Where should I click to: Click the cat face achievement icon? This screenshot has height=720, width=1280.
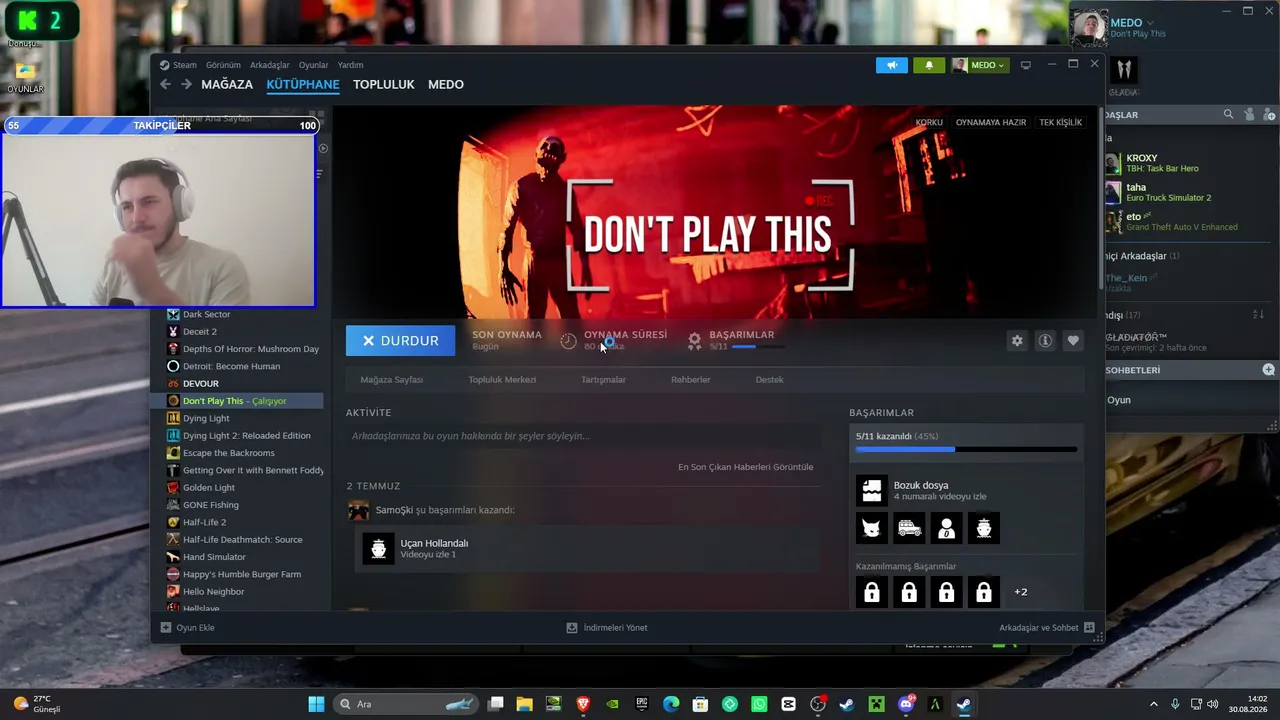point(872,528)
